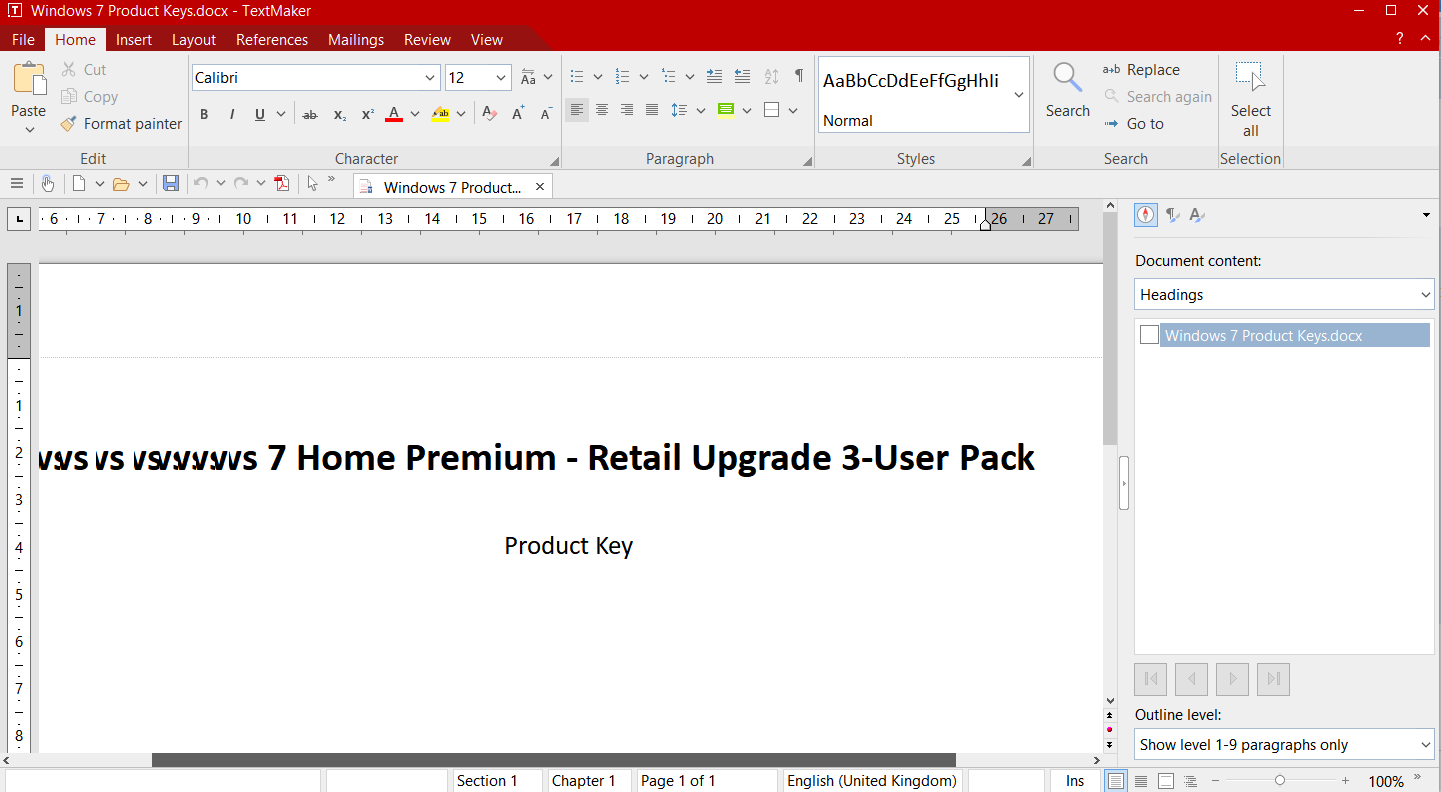Click the zoom slider handle
Viewport: 1441px width, 792px height.
(x=1279, y=780)
